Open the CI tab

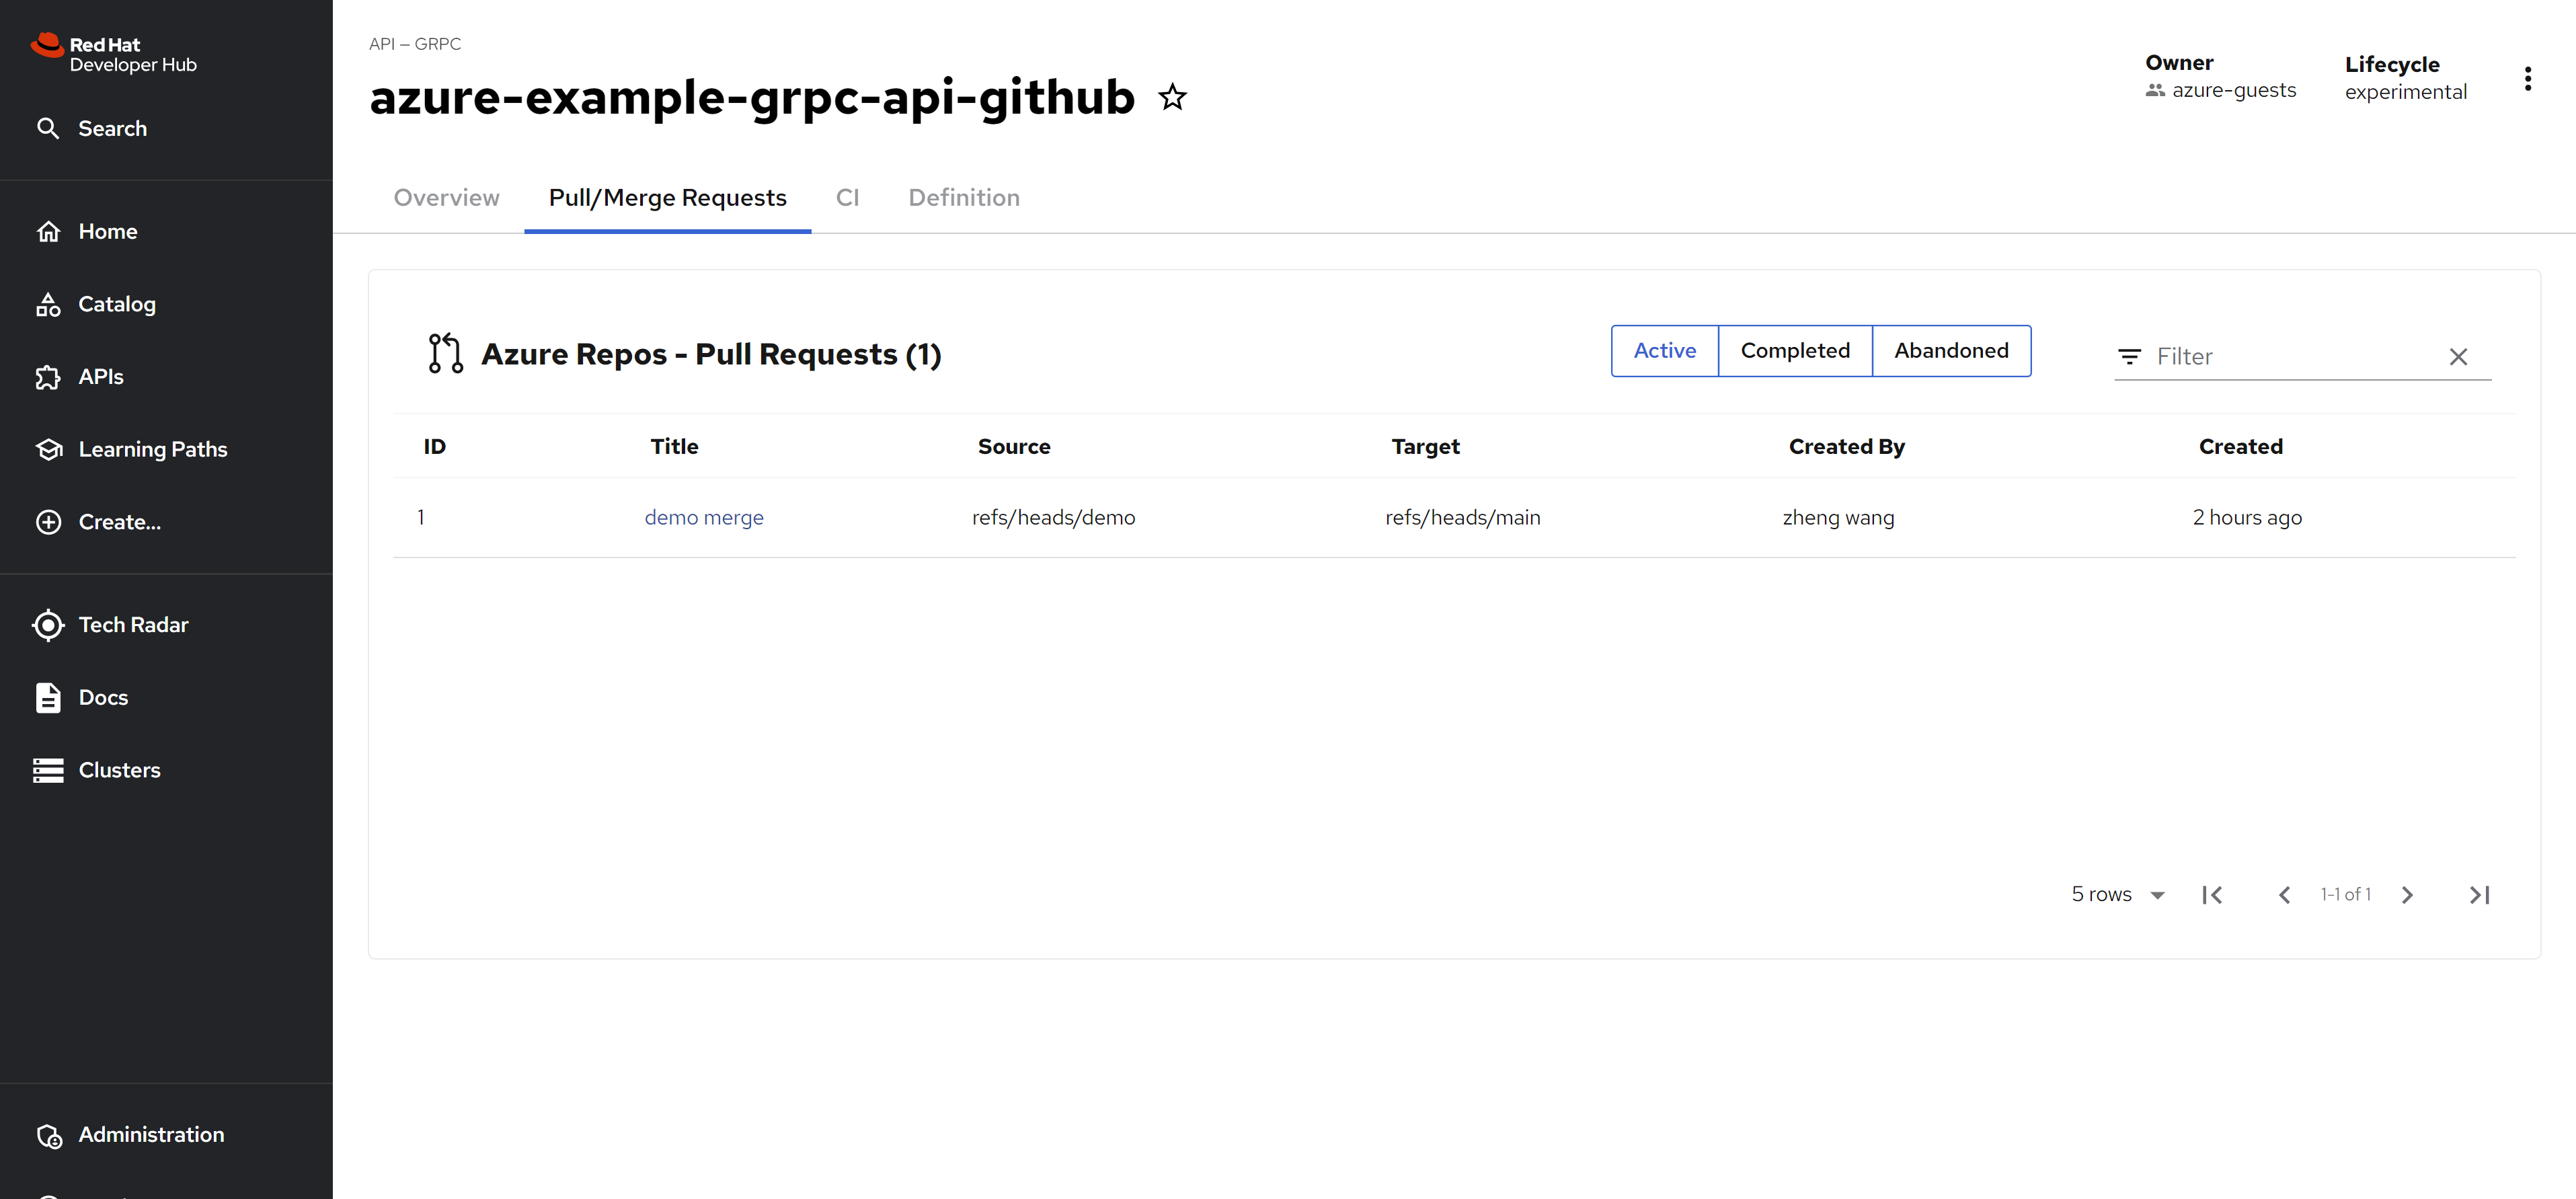tap(847, 198)
